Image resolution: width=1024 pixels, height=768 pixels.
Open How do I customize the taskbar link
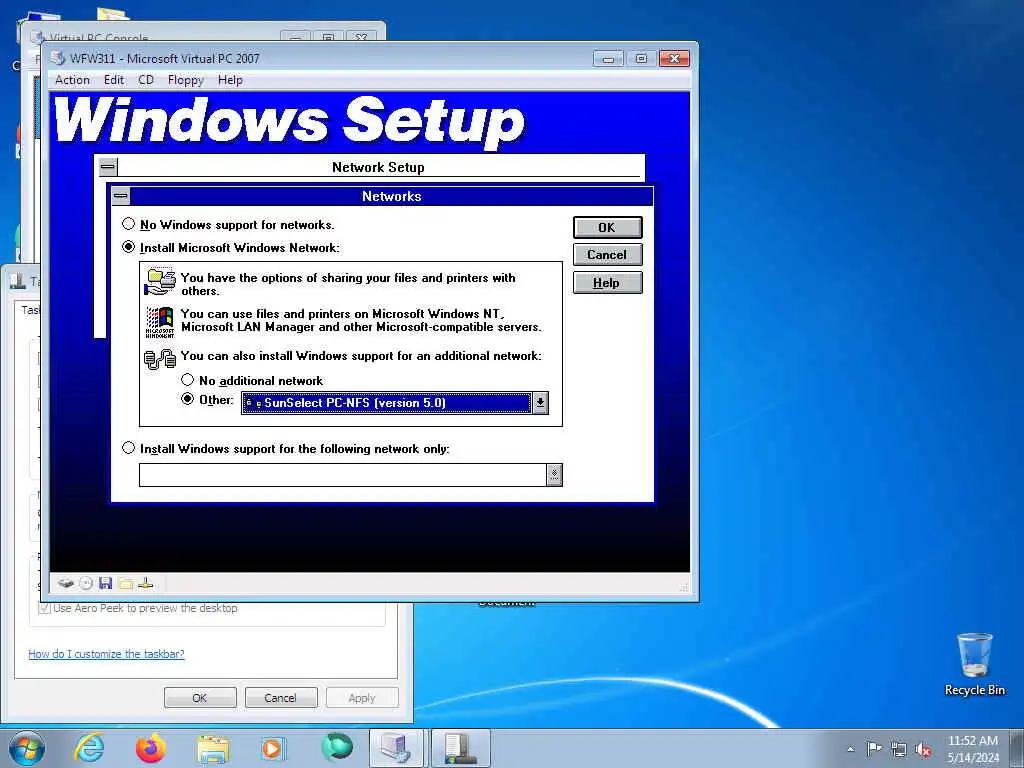106,654
